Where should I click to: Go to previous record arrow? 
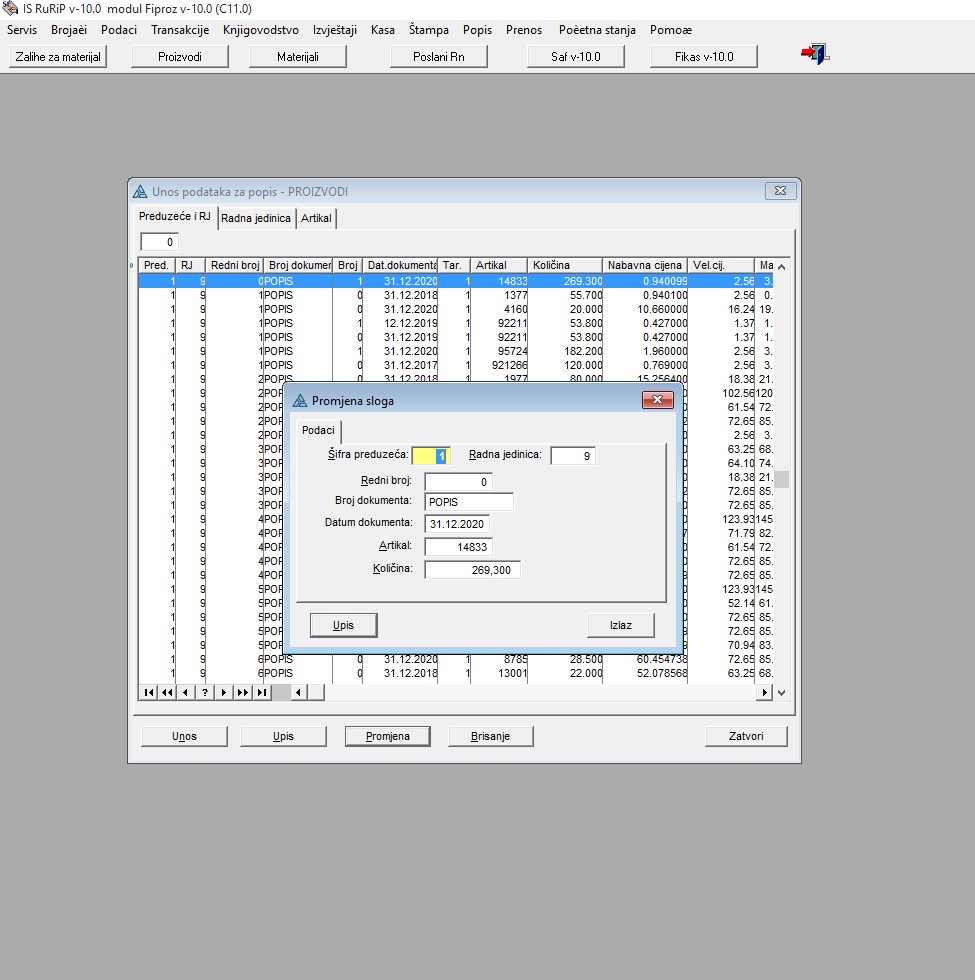click(185, 692)
